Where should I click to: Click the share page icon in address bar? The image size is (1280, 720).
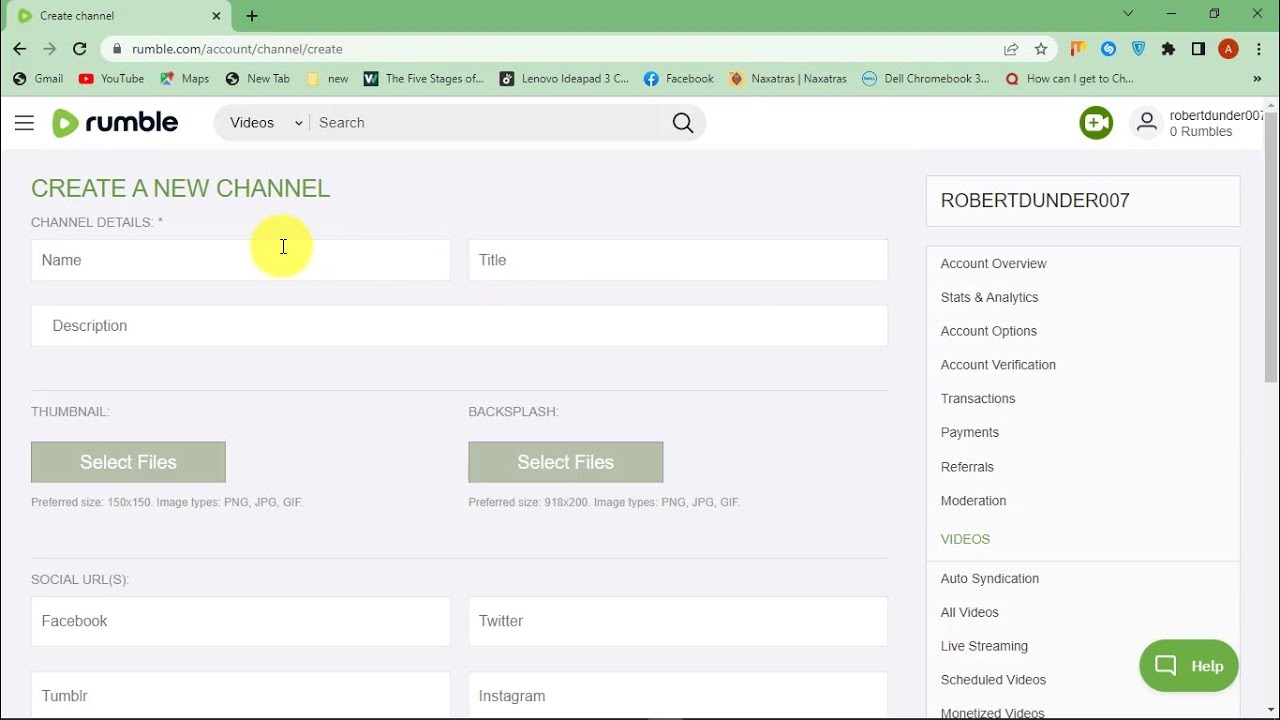[x=1011, y=49]
